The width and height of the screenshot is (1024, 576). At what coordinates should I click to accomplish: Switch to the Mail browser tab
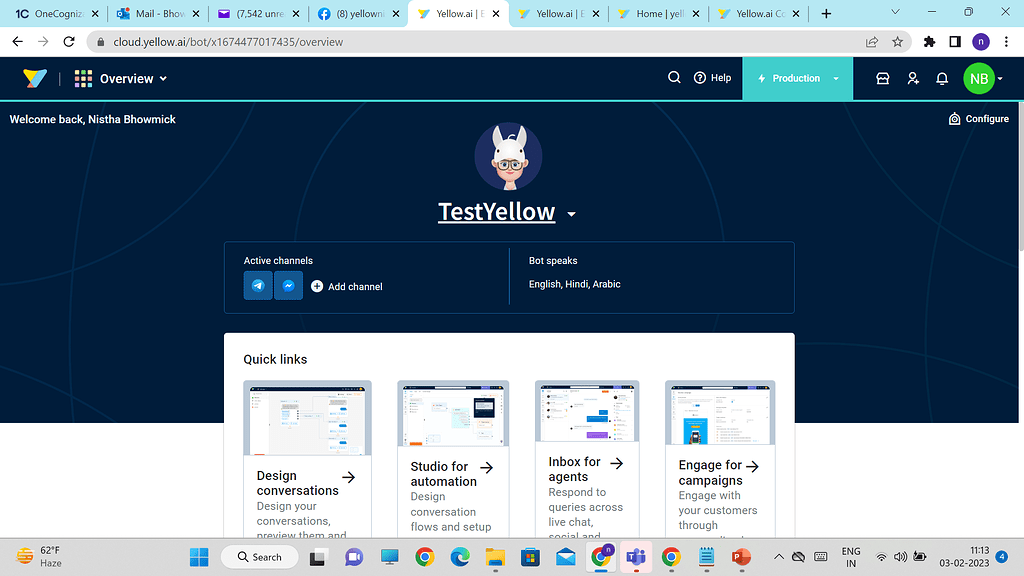(155, 14)
